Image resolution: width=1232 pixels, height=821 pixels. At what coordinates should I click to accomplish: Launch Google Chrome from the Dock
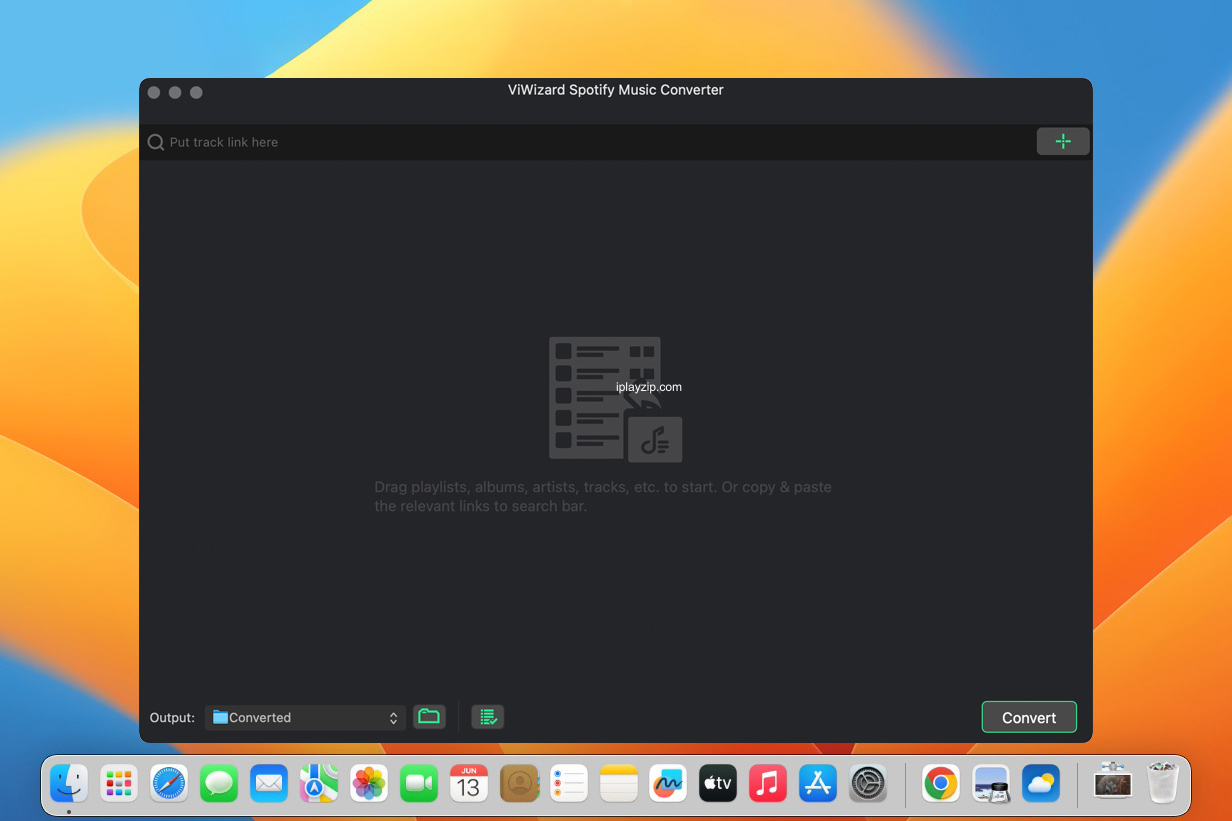[x=941, y=784]
